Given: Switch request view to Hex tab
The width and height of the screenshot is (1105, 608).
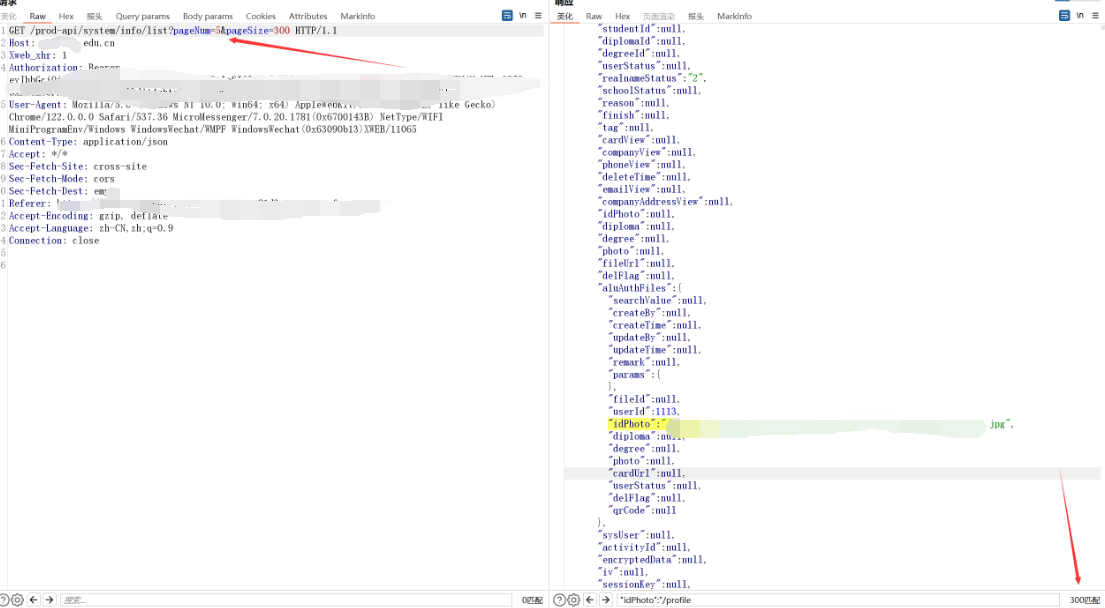Looking at the screenshot, I should point(66,16).
